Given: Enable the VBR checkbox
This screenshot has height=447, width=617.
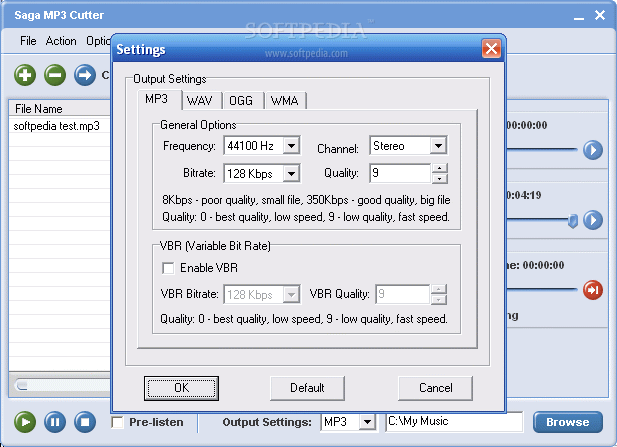Looking at the screenshot, I should coord(168,268).
